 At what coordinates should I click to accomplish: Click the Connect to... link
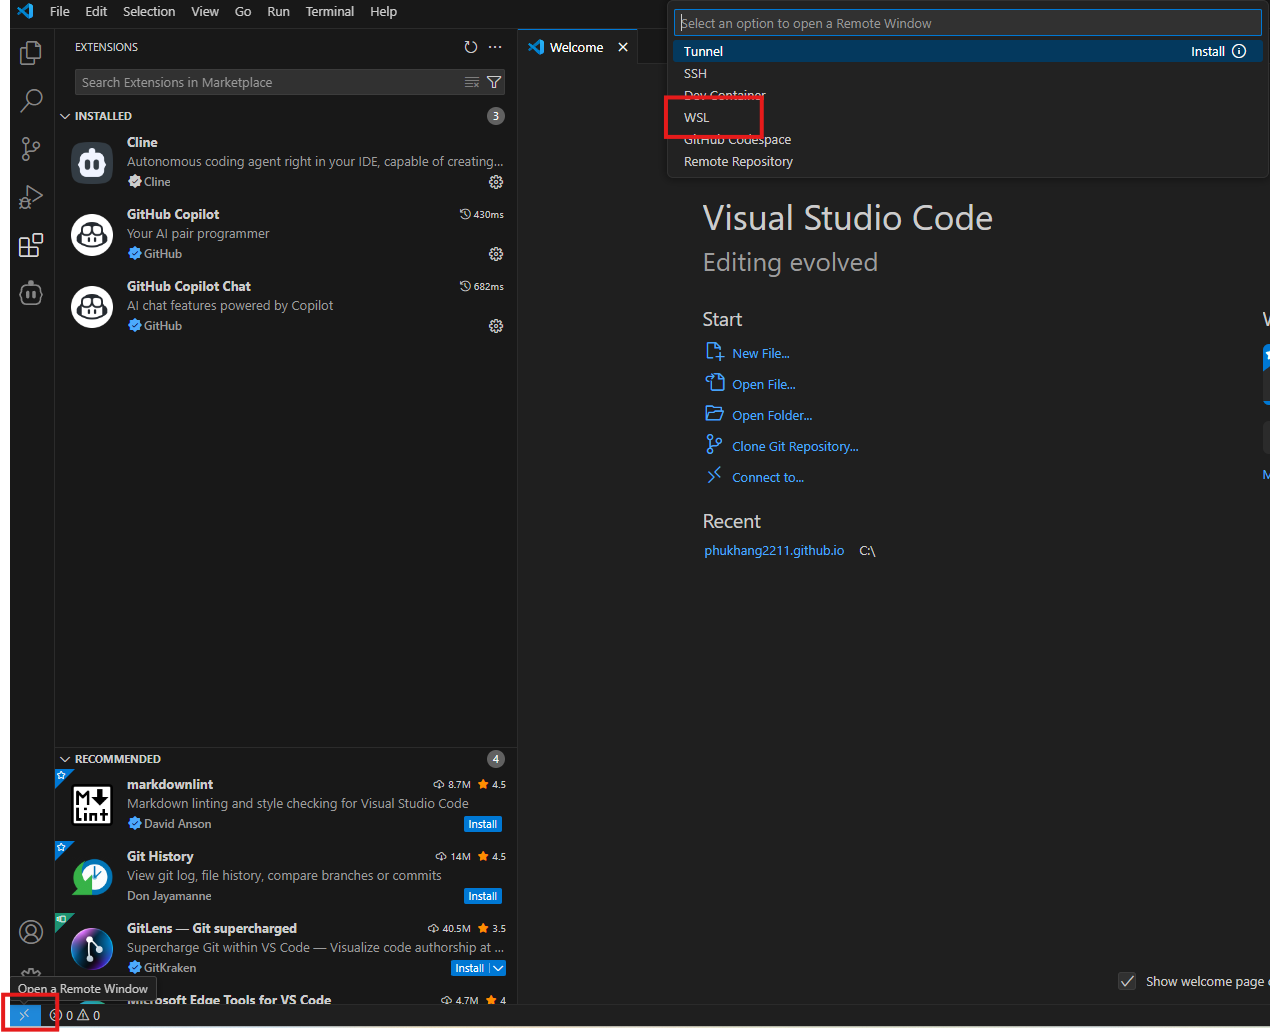click(767, 477)
